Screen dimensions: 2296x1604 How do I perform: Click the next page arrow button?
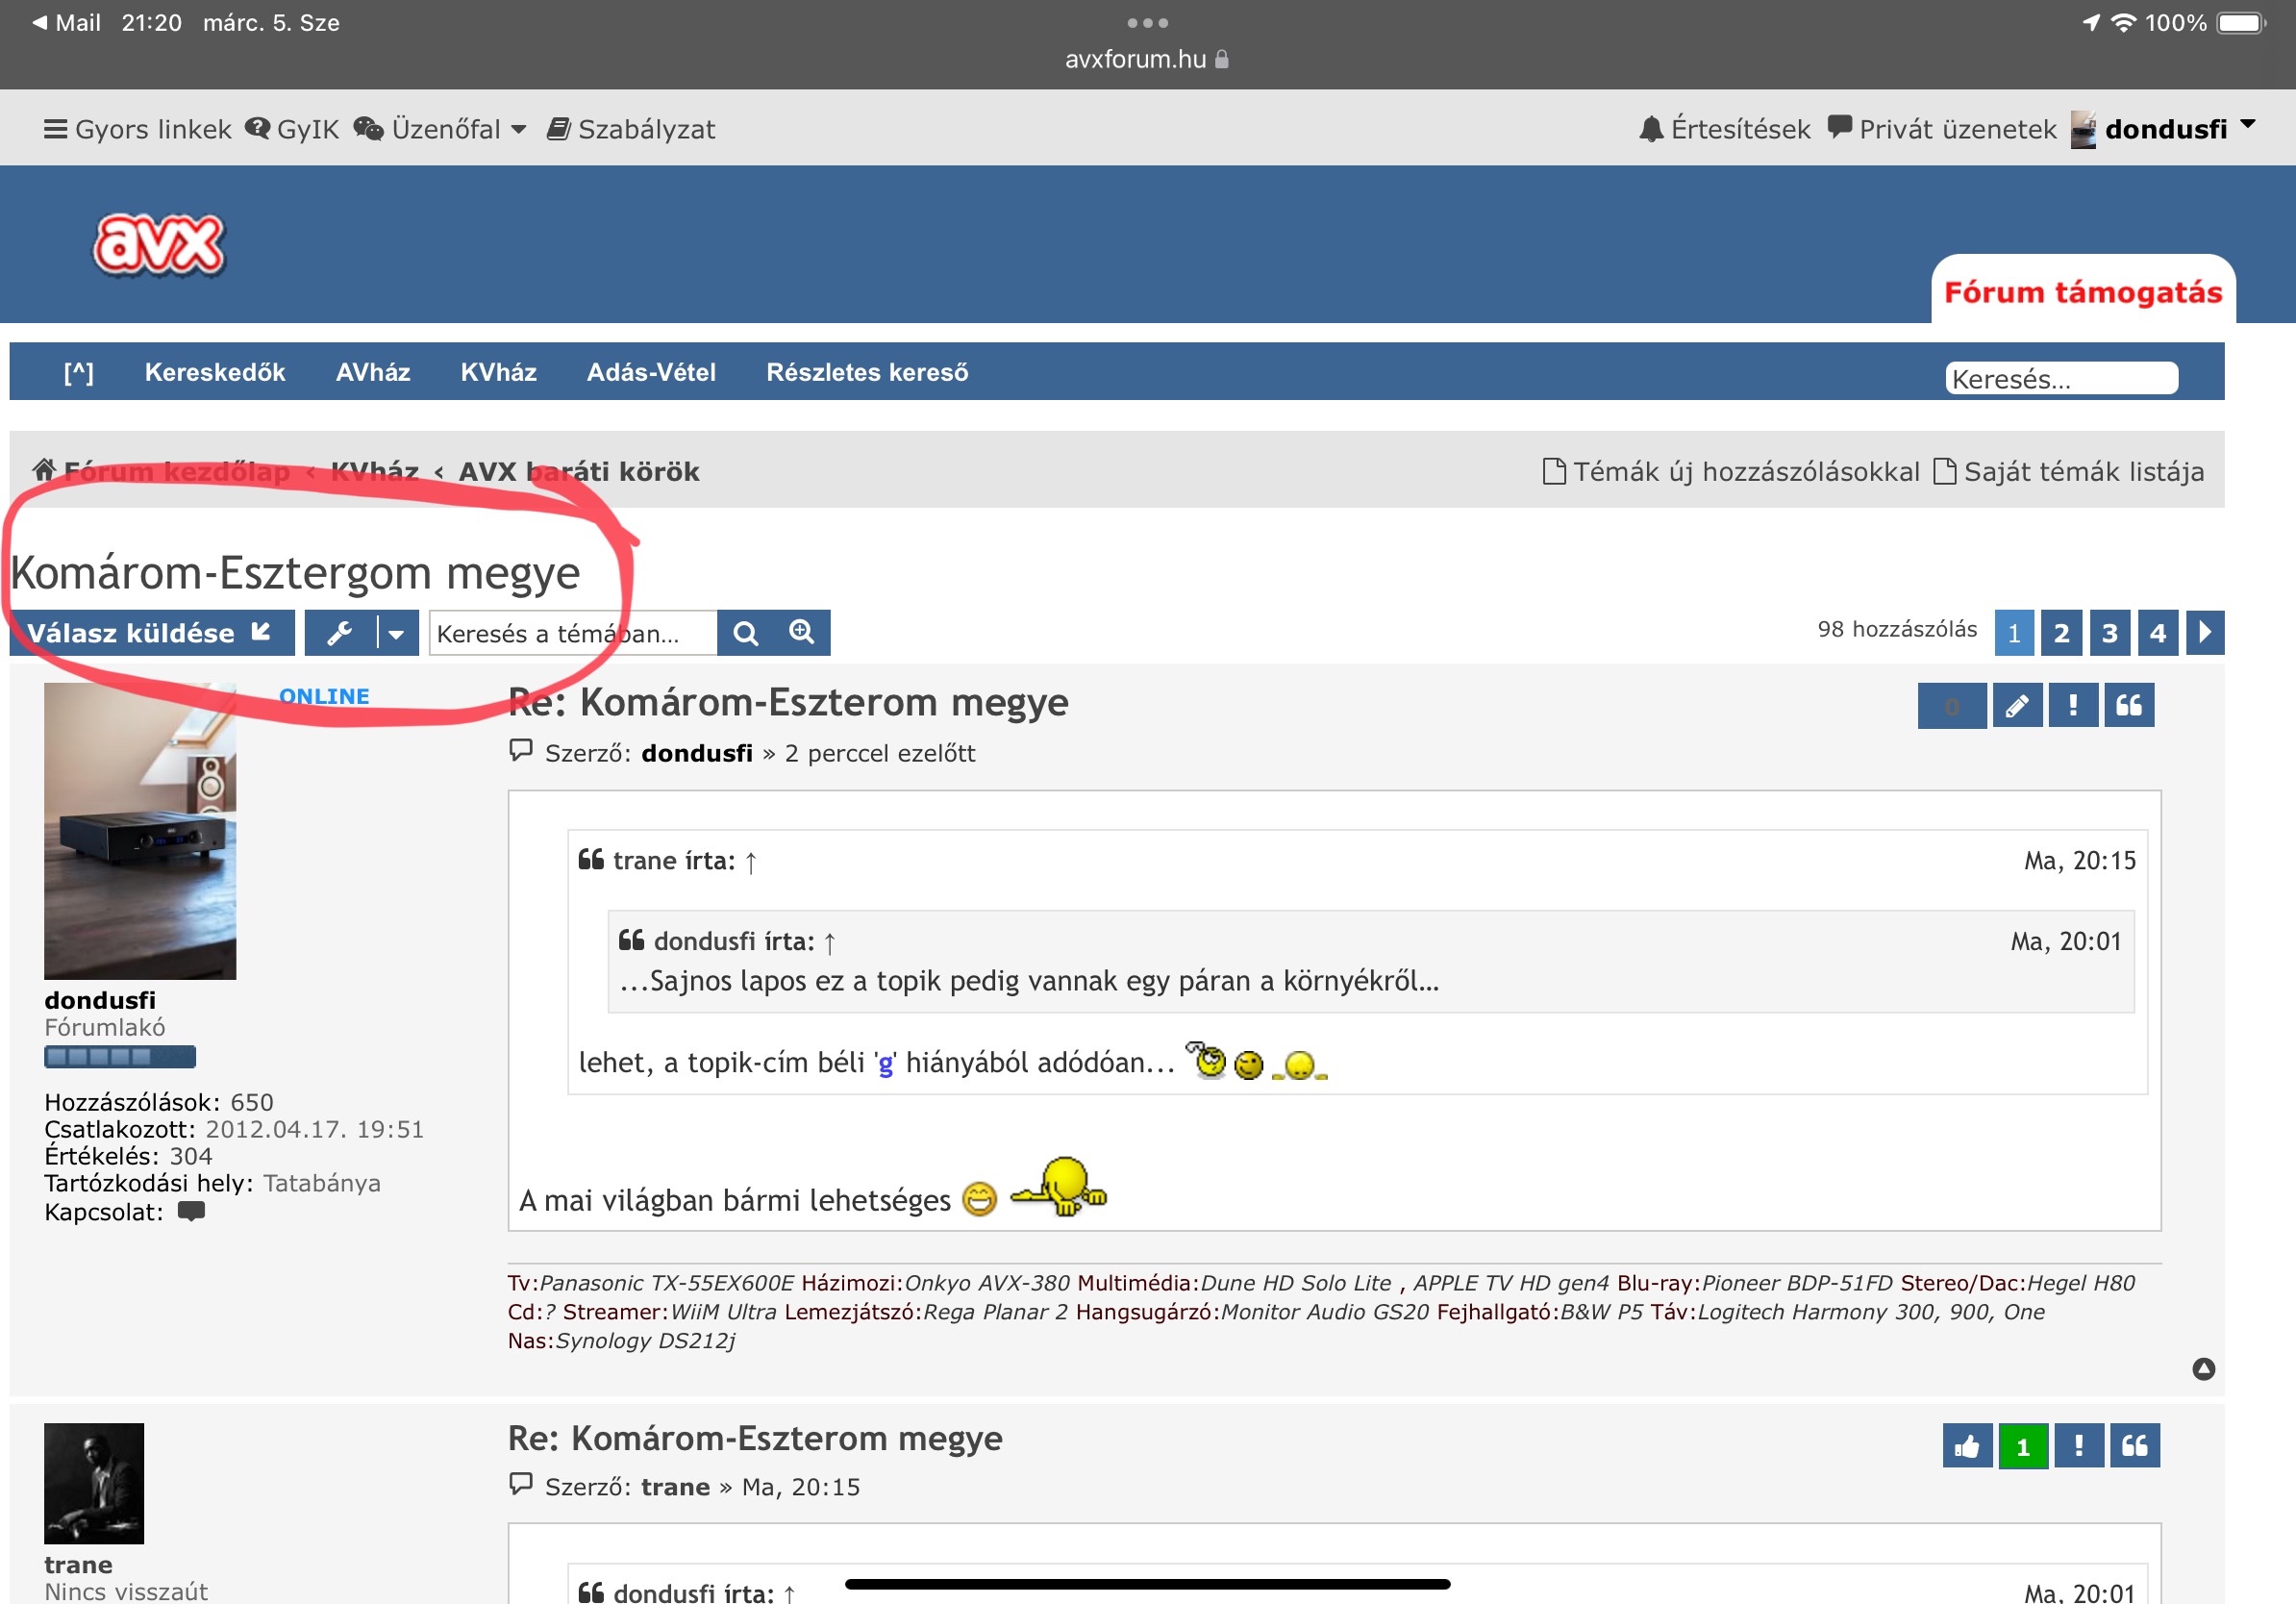click(2204, 633)
